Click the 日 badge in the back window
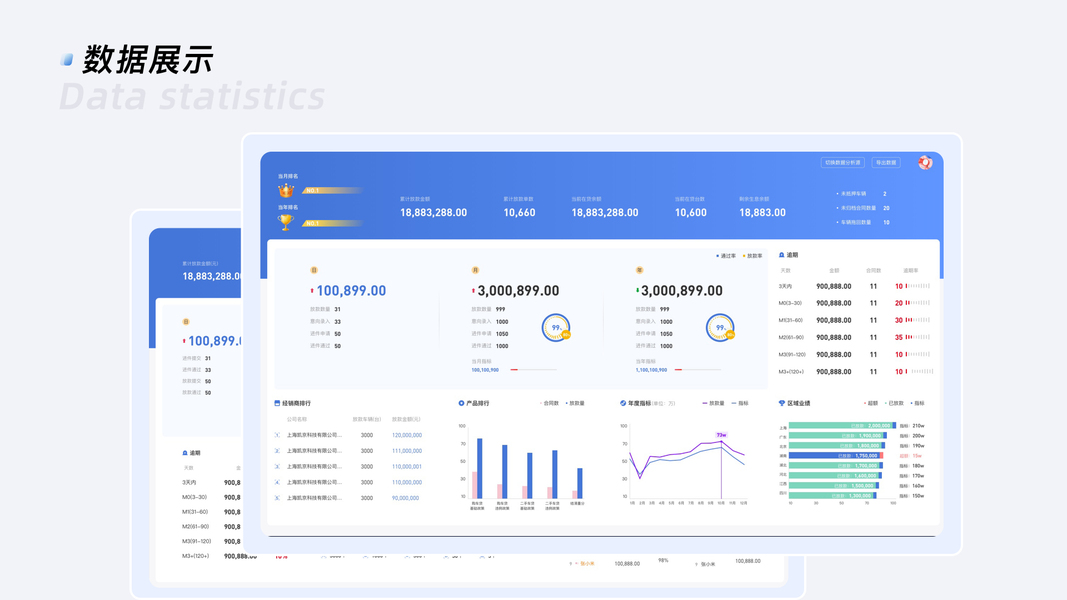Viewport: 1067px width, 600px height. (x=186, y=322)
